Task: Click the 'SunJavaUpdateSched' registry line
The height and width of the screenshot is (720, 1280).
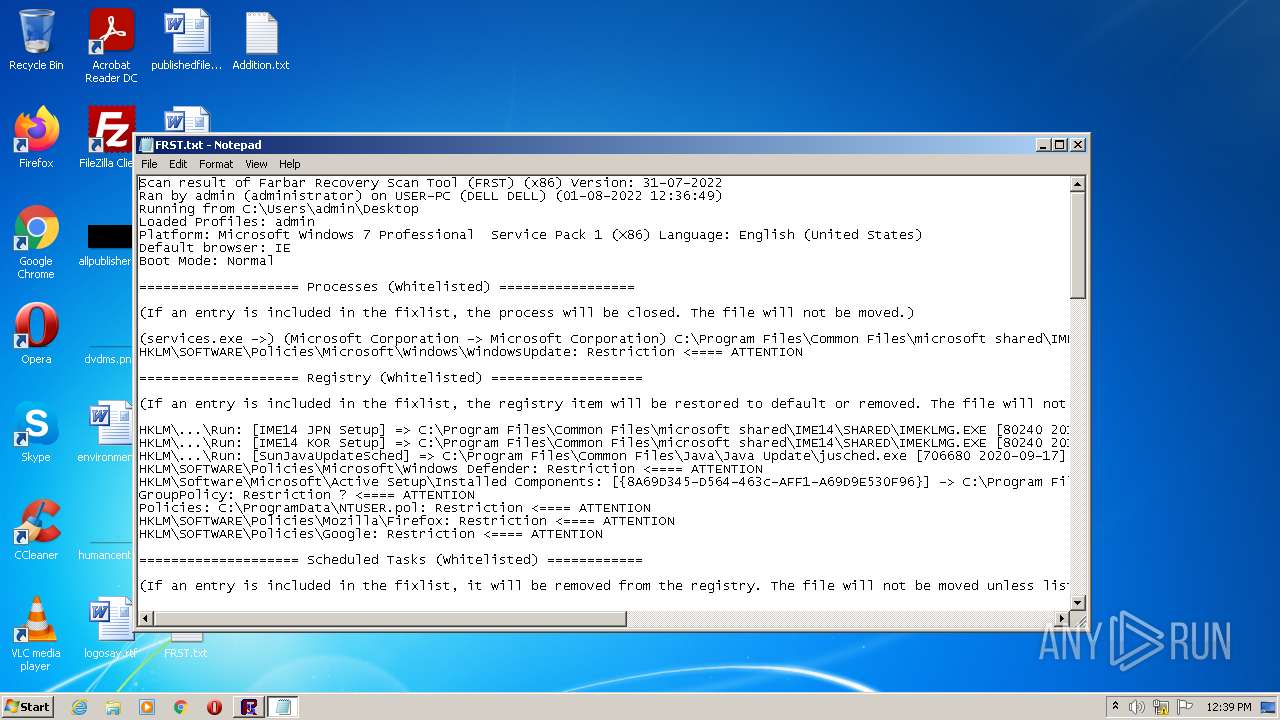Action: point(604,456)
